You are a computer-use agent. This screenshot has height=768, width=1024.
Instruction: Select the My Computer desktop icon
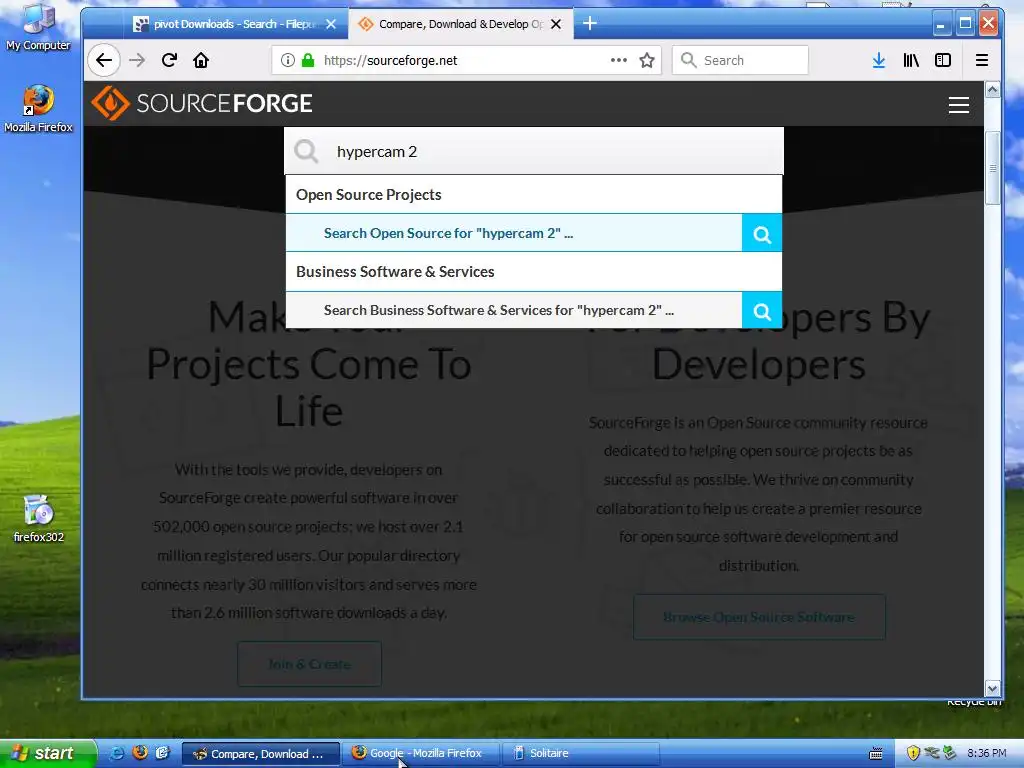pyautogui.click(x=38, y=27)
